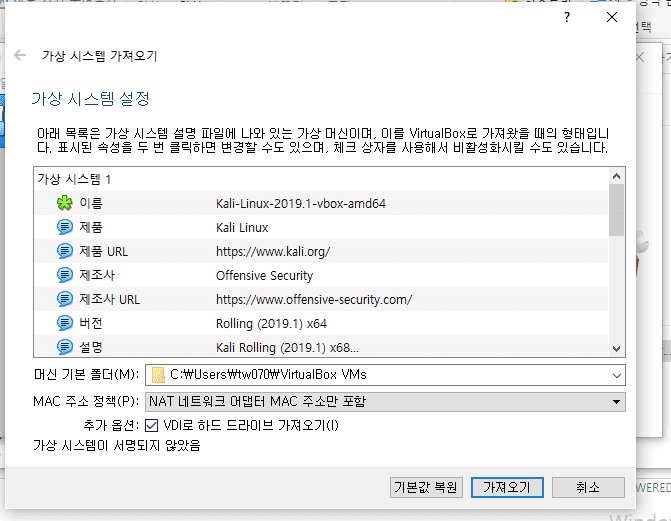Screen dimensions: 671x521
Task: Click the green star icon beside 이름
Action: pos(65,203)
